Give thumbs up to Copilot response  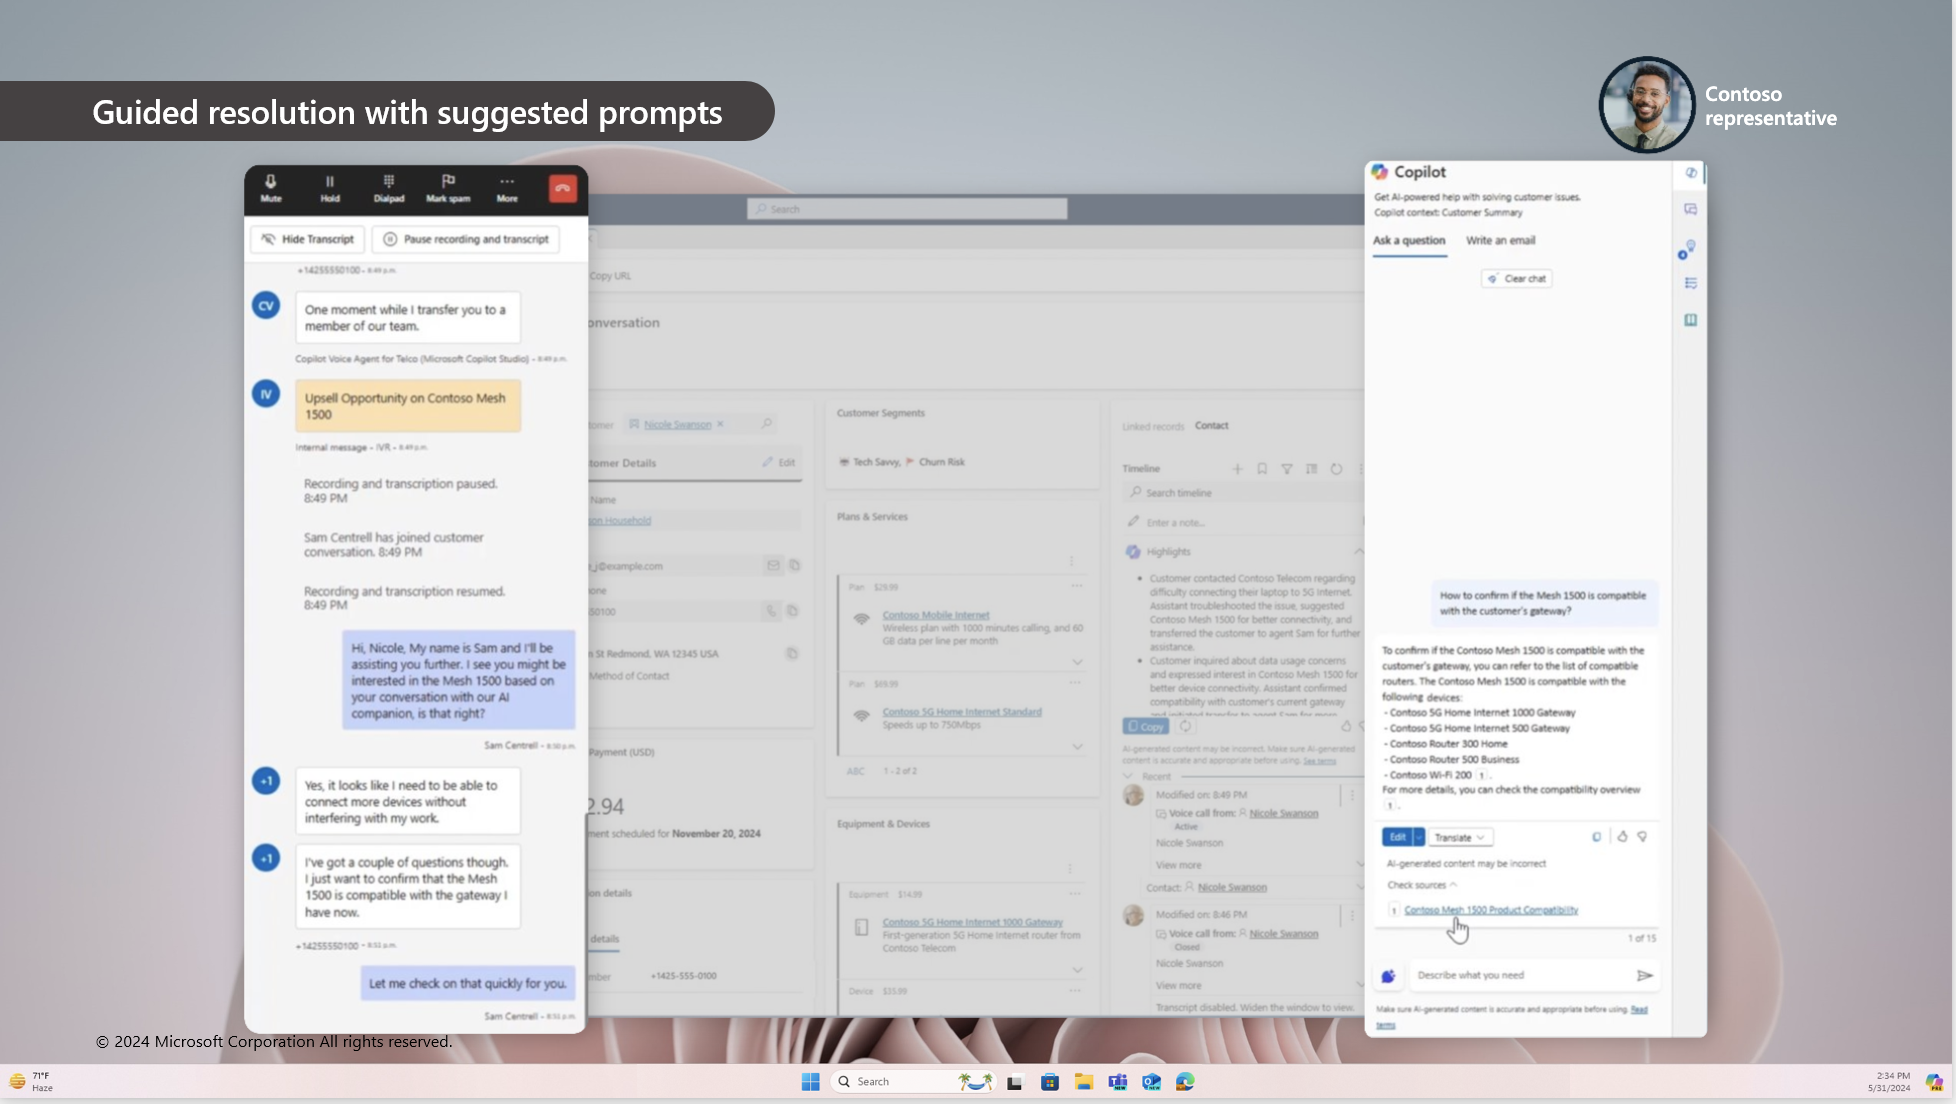coord(1622,837)
